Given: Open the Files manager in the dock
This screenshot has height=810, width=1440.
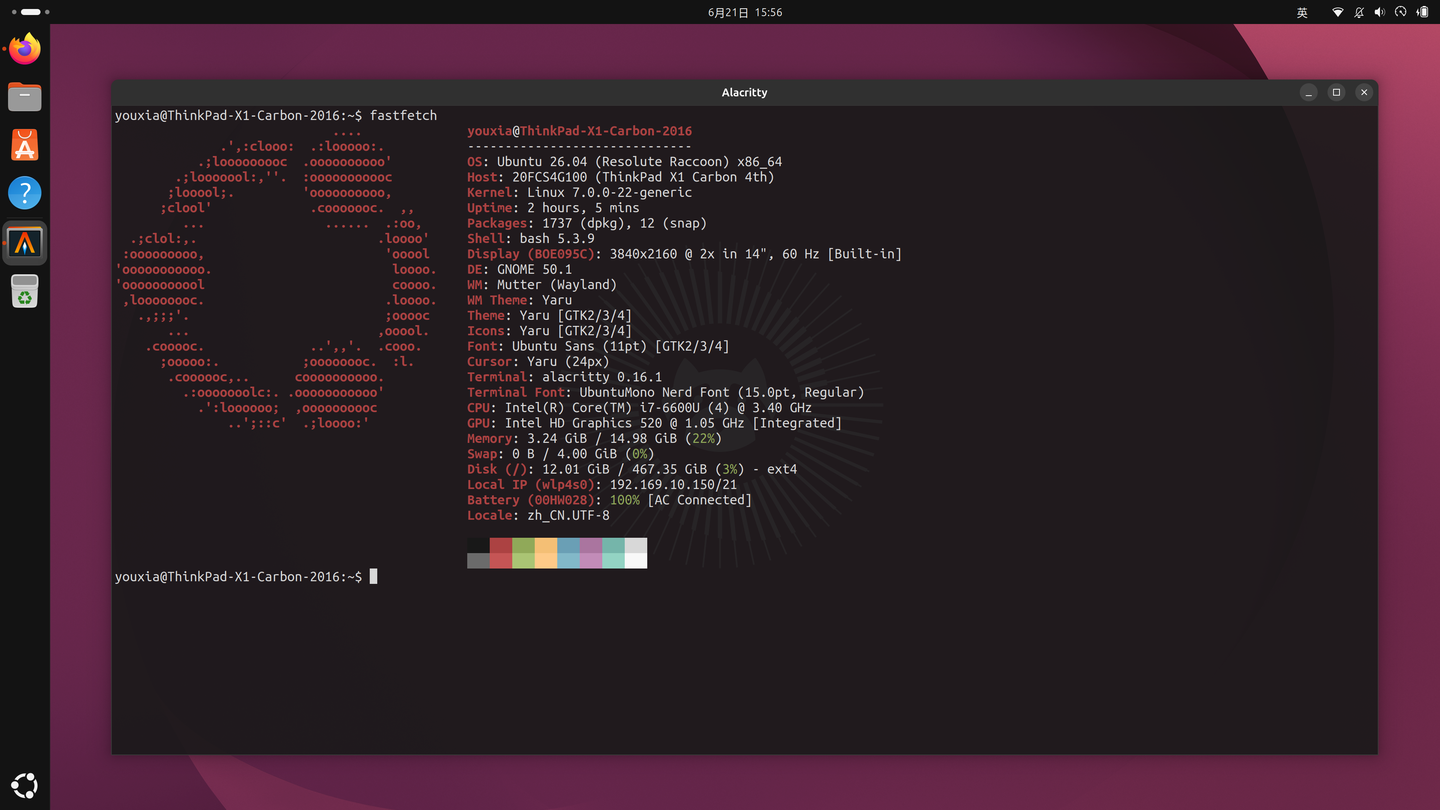Looking at the screenshot, I should tap(25, 96).
